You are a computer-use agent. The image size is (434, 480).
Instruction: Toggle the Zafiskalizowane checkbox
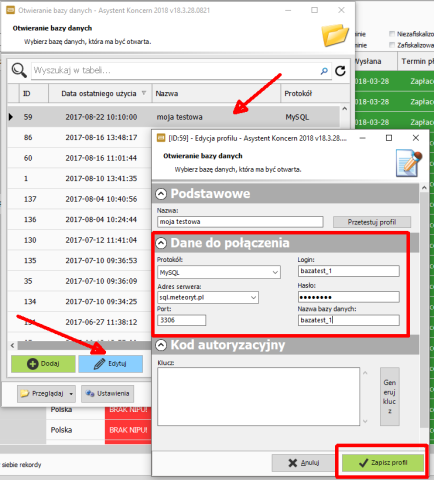(392, 45)
